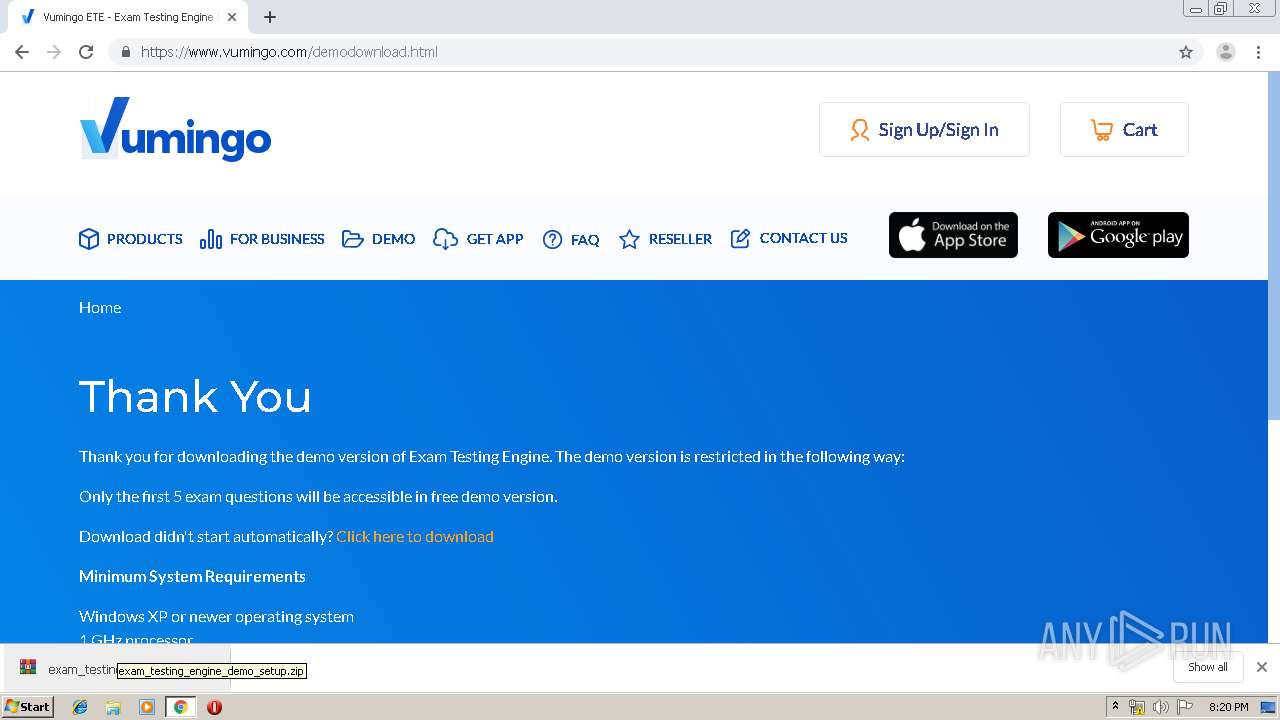Open the Chrome profile icon
Viewport: 1280px width, 720px height.
point(1226,52)
